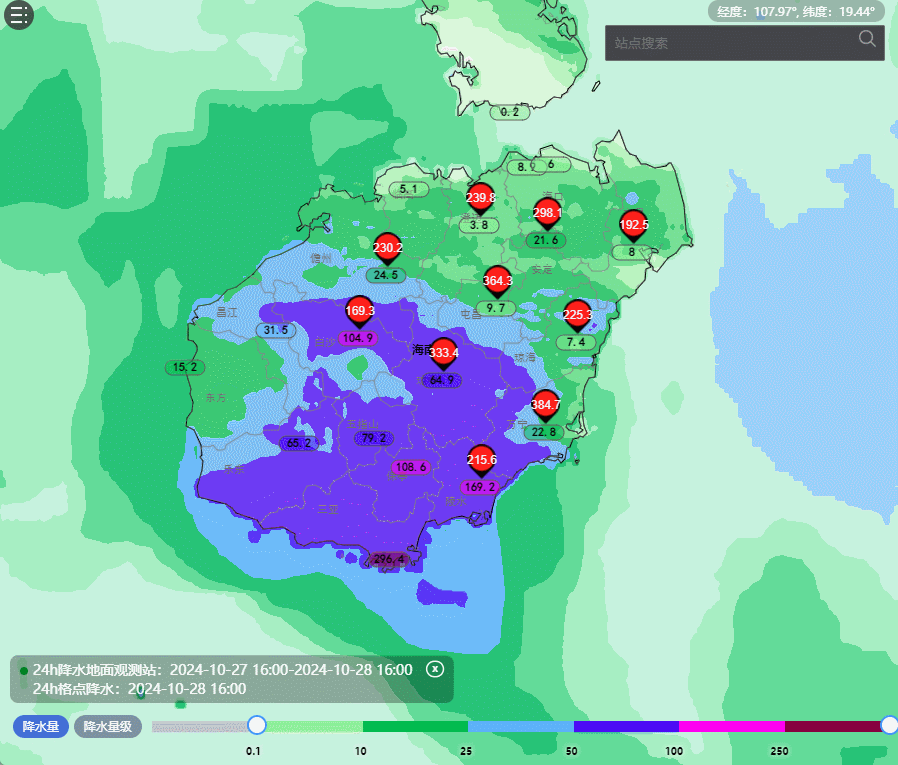The width and height of the screenshot is (898, 765).
Task: Click the 298.1 station marker
Action: (x=547, y=213)
